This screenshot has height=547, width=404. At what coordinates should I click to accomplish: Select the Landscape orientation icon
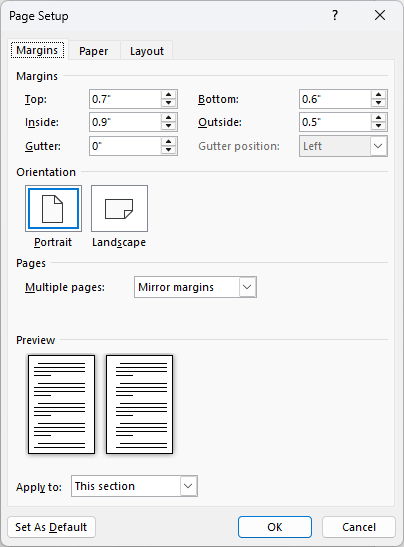click(119, 208)
